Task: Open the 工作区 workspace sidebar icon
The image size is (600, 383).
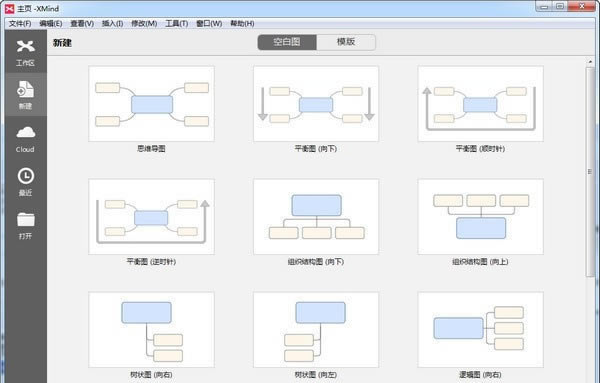Action: (26, 52)
